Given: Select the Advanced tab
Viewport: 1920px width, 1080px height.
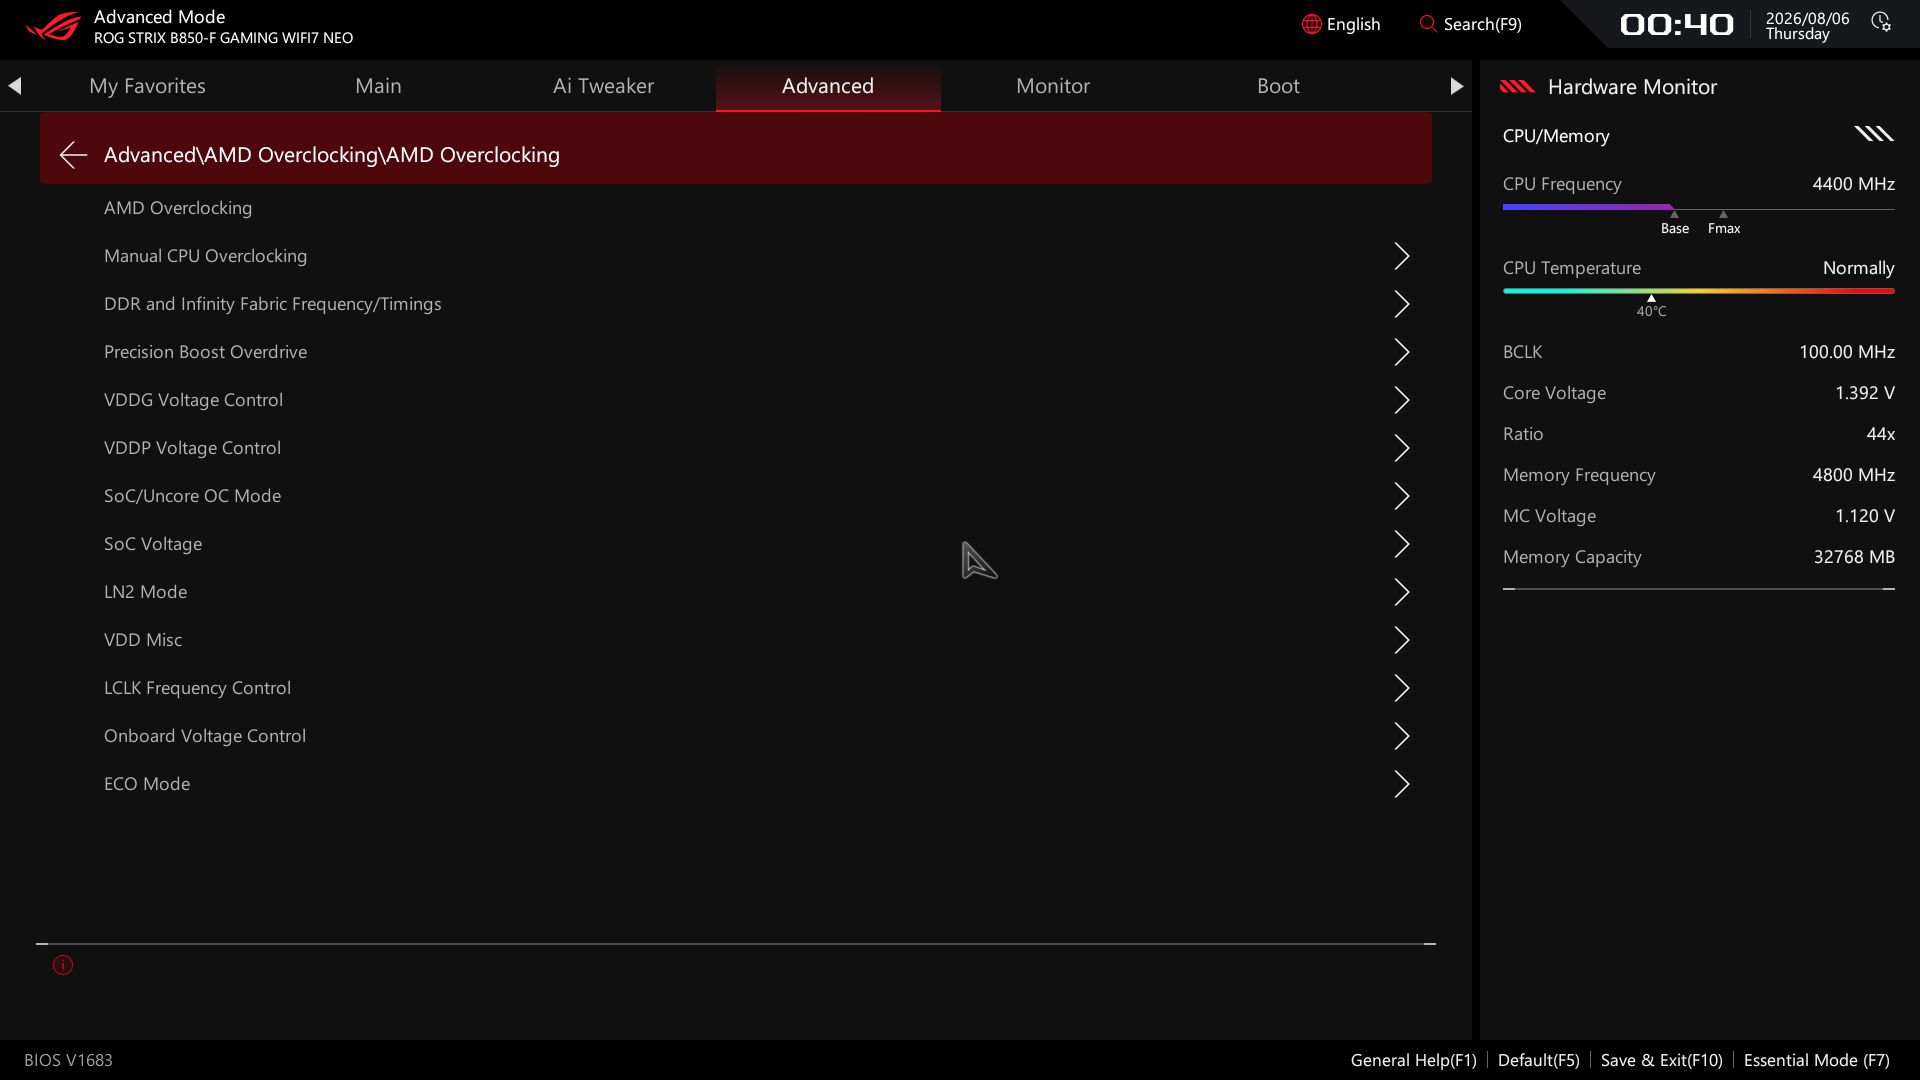Looking at the screenshot, I should tap(828, 86).
